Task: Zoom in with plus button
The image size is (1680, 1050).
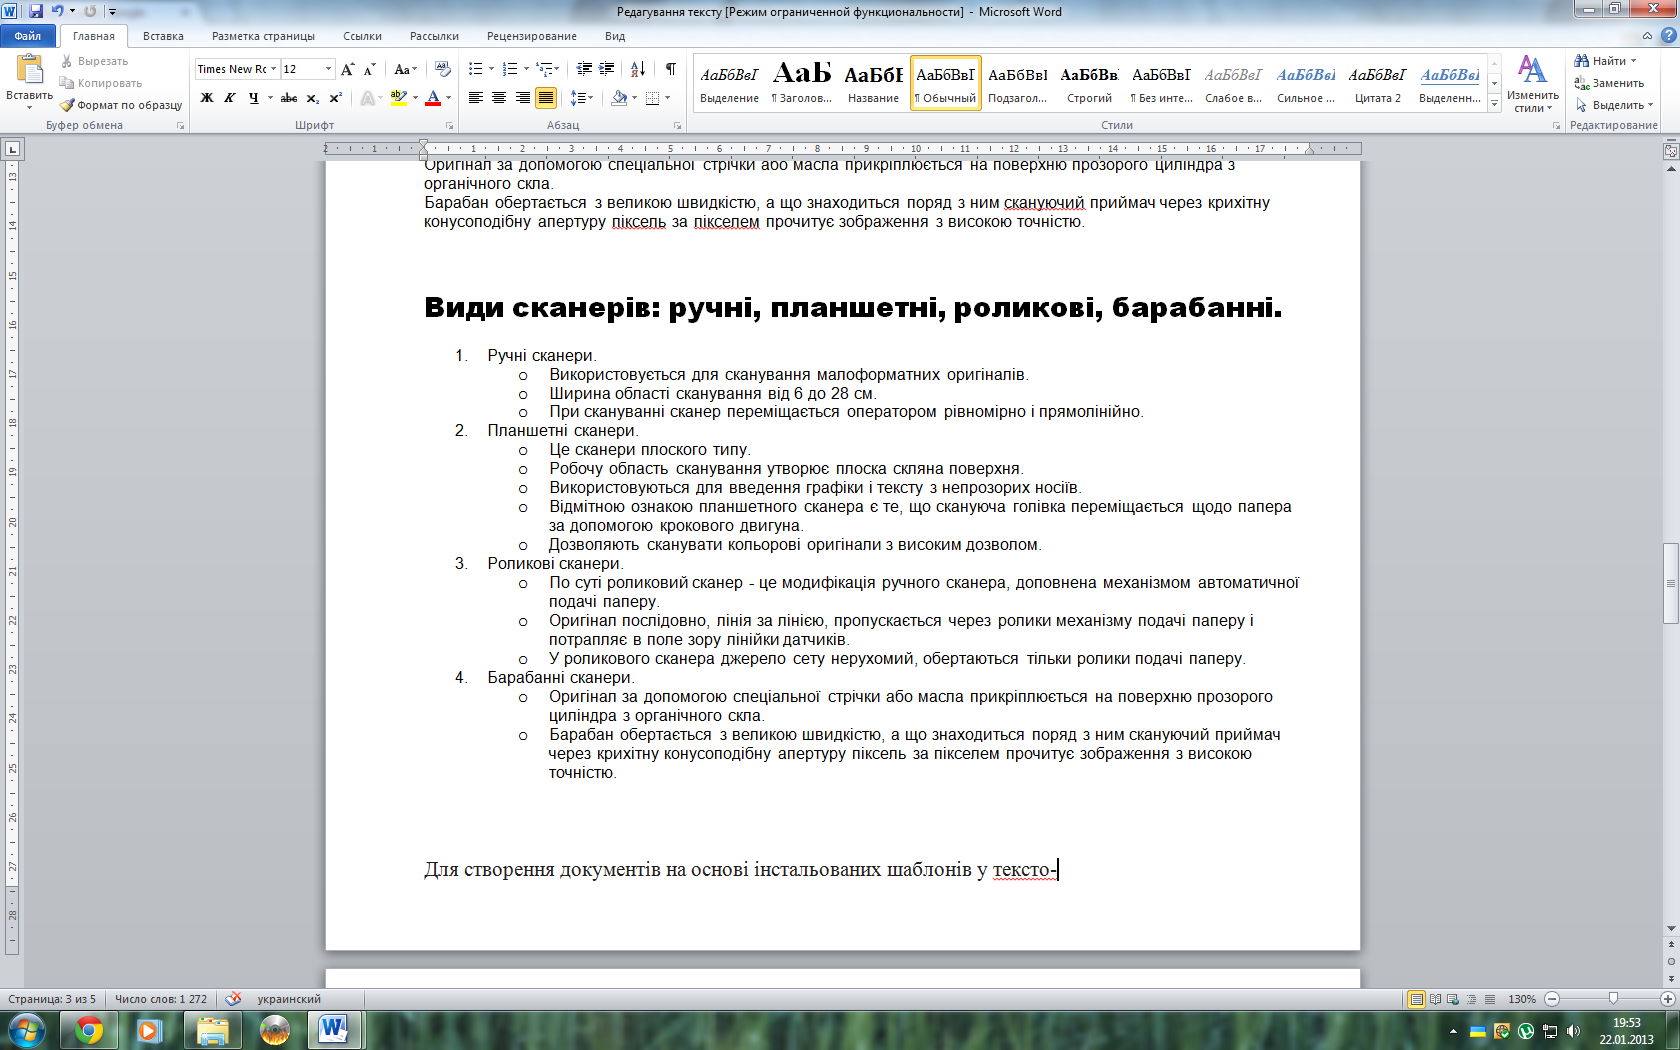Action: 1667,999
